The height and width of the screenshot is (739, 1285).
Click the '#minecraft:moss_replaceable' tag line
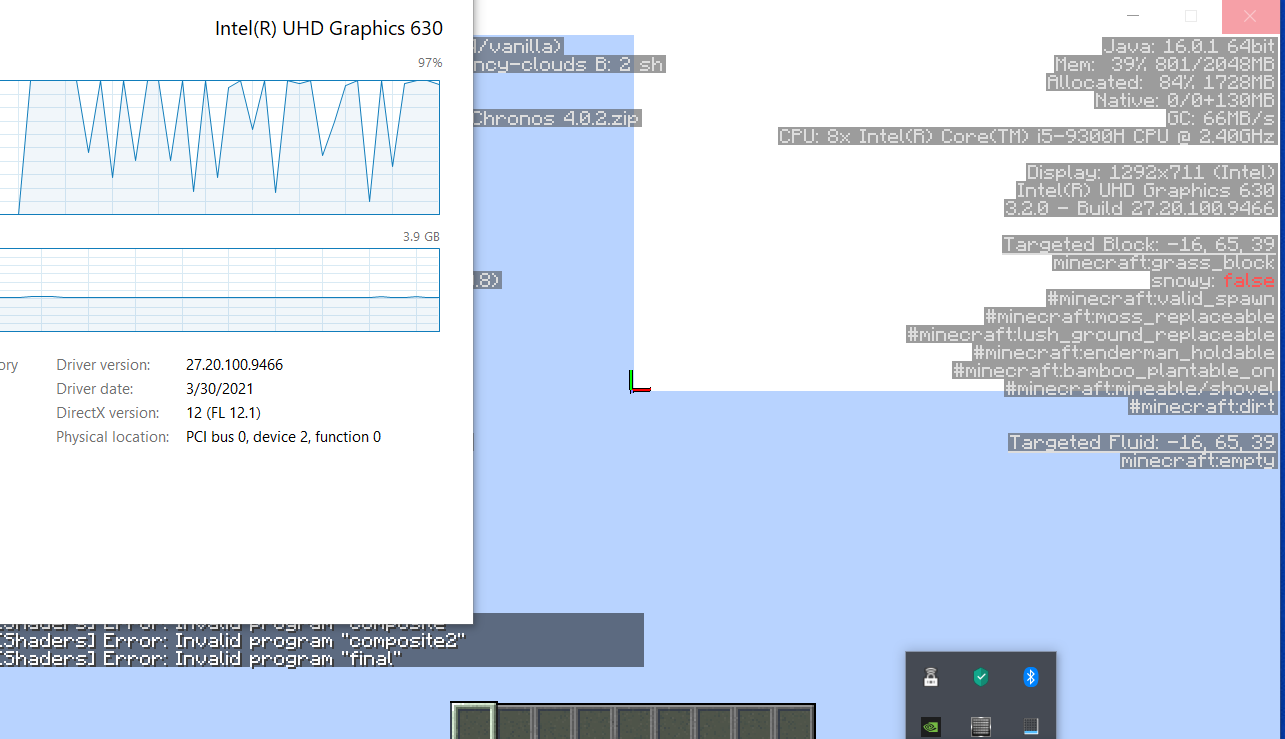(x=1130, y=316)
